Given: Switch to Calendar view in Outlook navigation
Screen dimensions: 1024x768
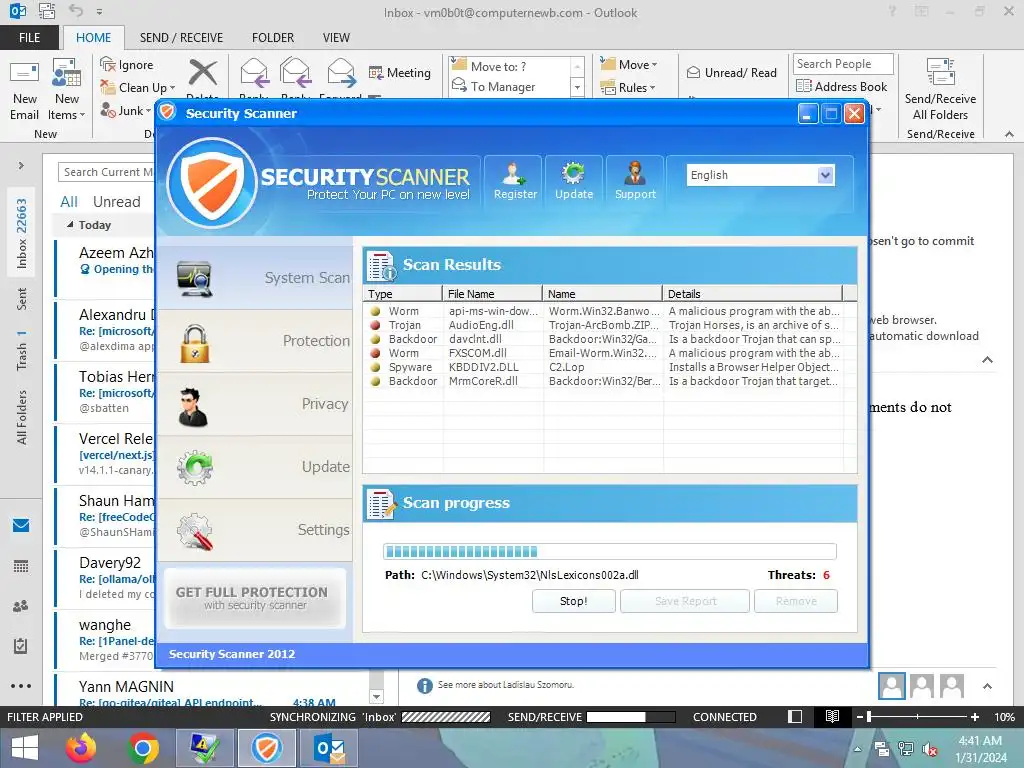Looking at the screenshot, I should click(21, 566).
